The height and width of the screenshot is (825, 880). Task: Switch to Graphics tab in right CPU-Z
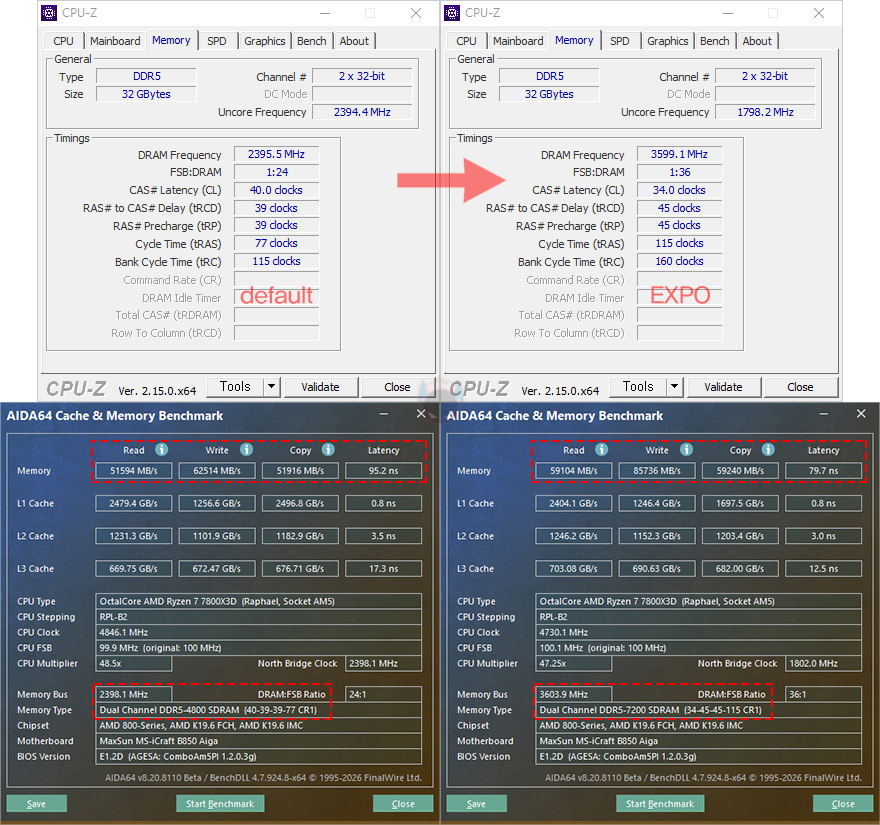667,41
